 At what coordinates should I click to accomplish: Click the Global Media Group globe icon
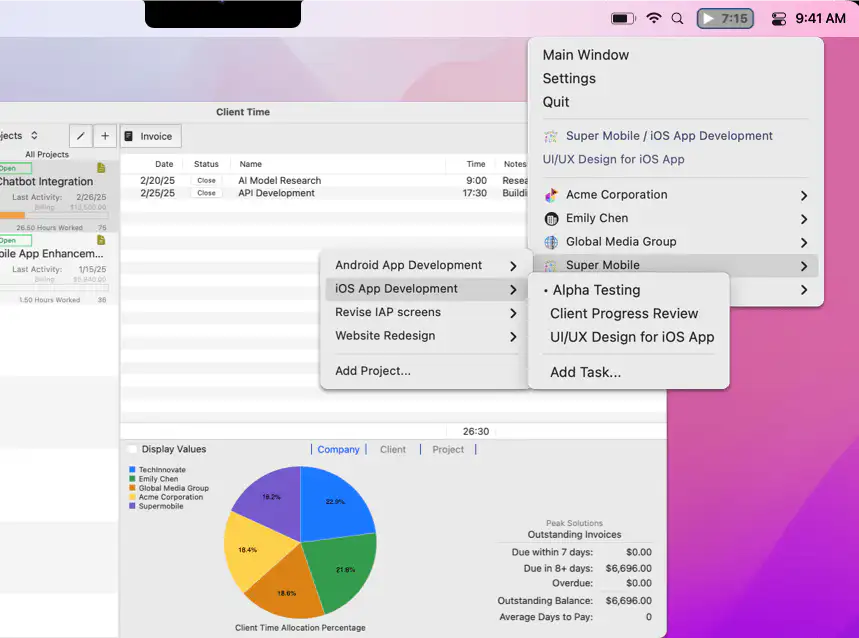pyautogui.click(x=551, y=242)
